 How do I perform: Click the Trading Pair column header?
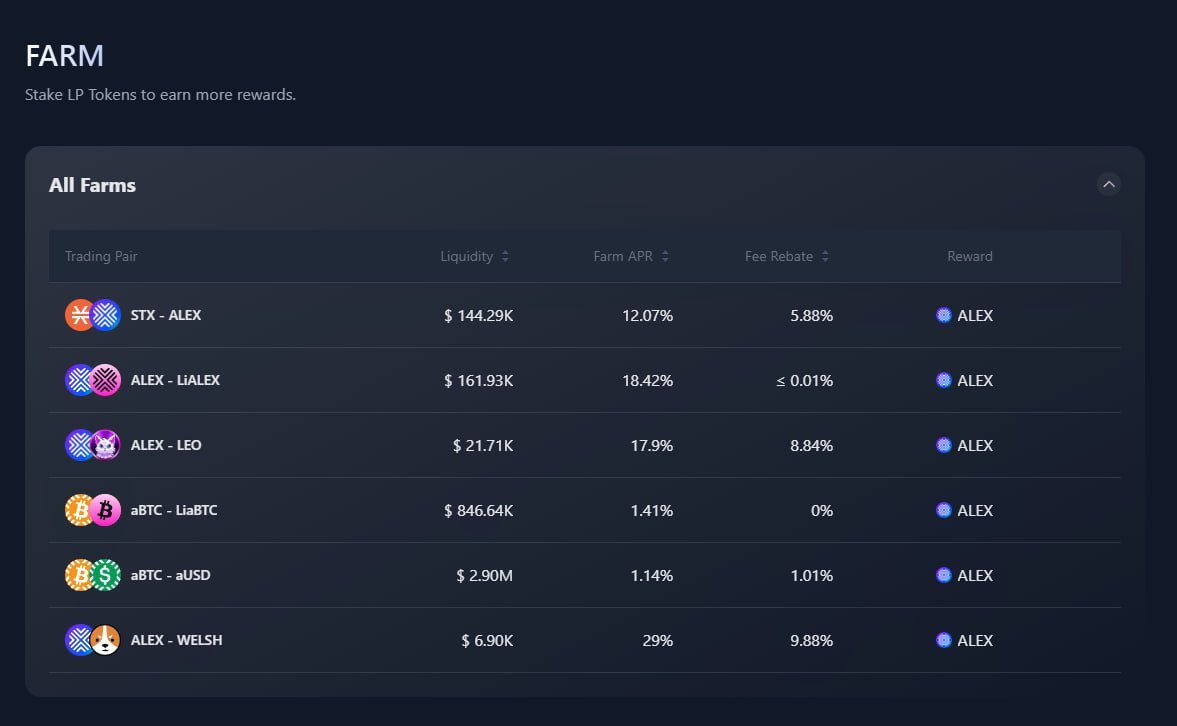click(x=101, y=256)
